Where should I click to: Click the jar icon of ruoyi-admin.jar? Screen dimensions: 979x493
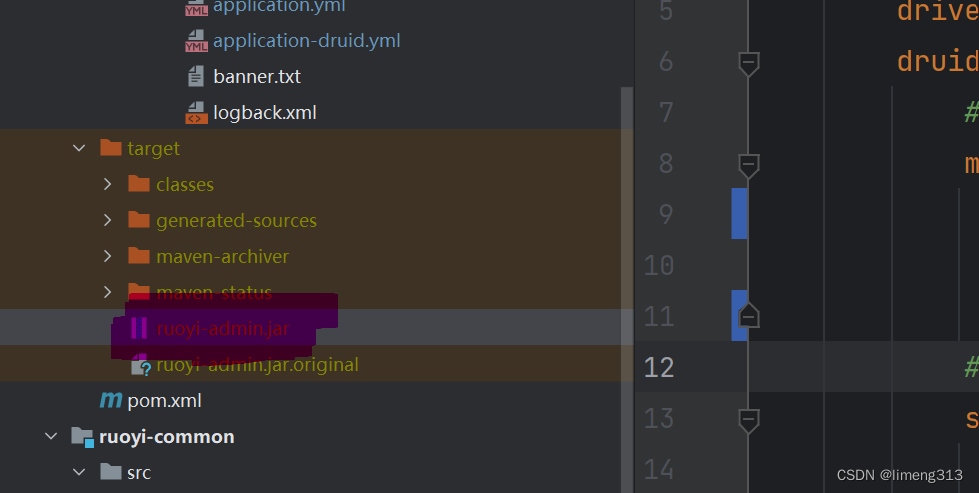pyautogui.click(x=139, y=328)
